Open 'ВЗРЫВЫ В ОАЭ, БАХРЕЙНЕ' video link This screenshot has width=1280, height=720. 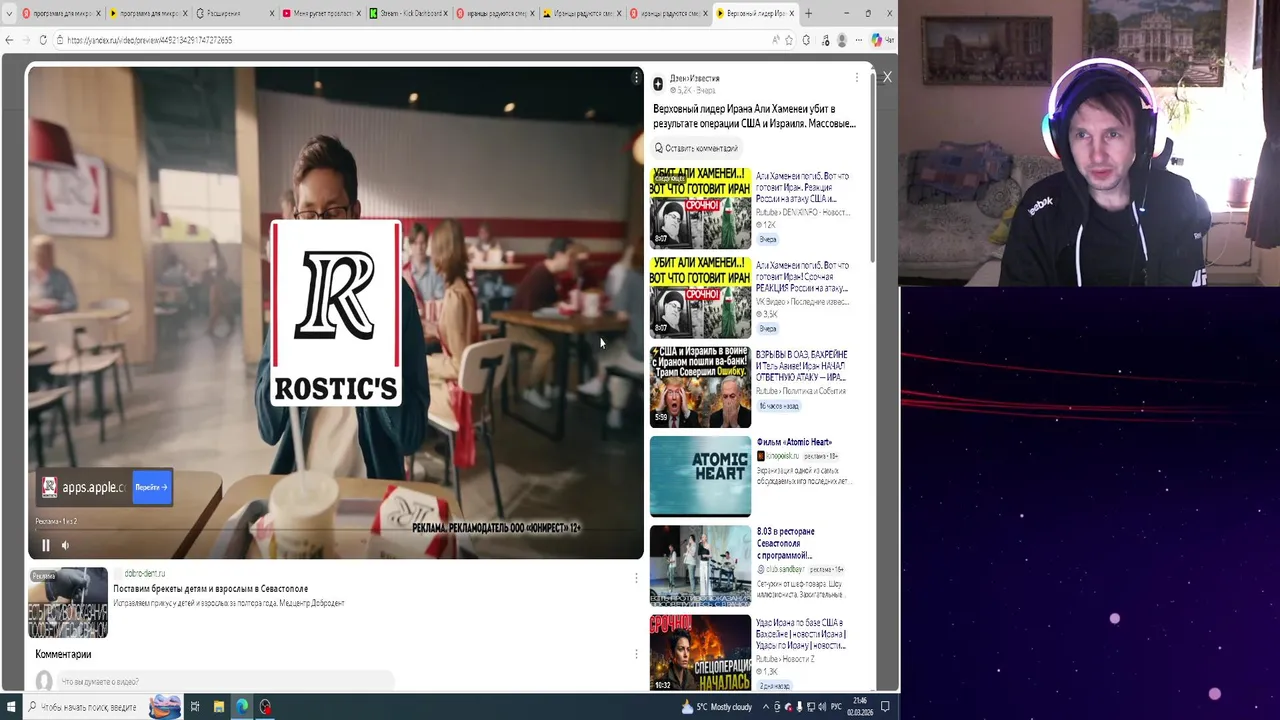[x=802, y=366]
